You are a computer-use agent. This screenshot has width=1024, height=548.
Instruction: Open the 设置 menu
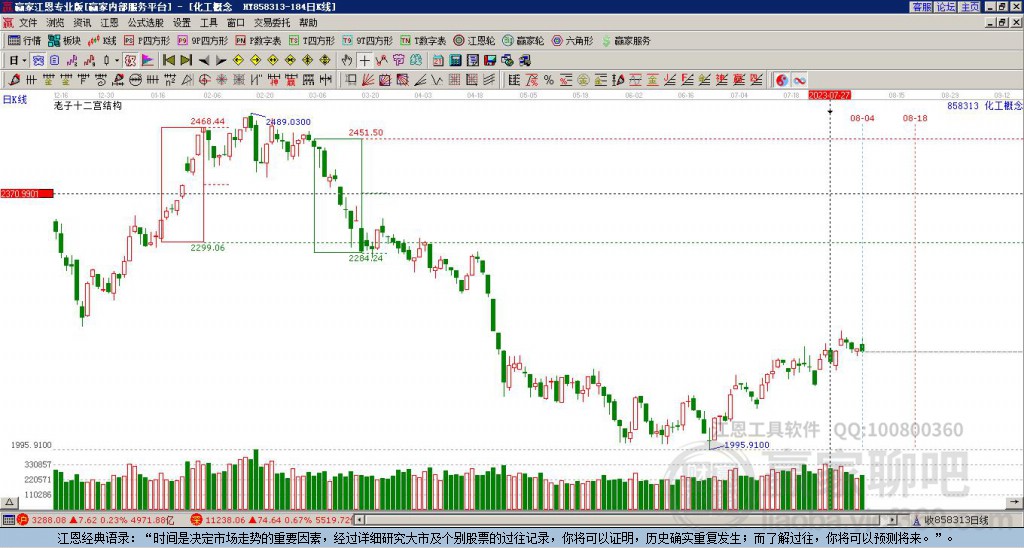[182, 23]
